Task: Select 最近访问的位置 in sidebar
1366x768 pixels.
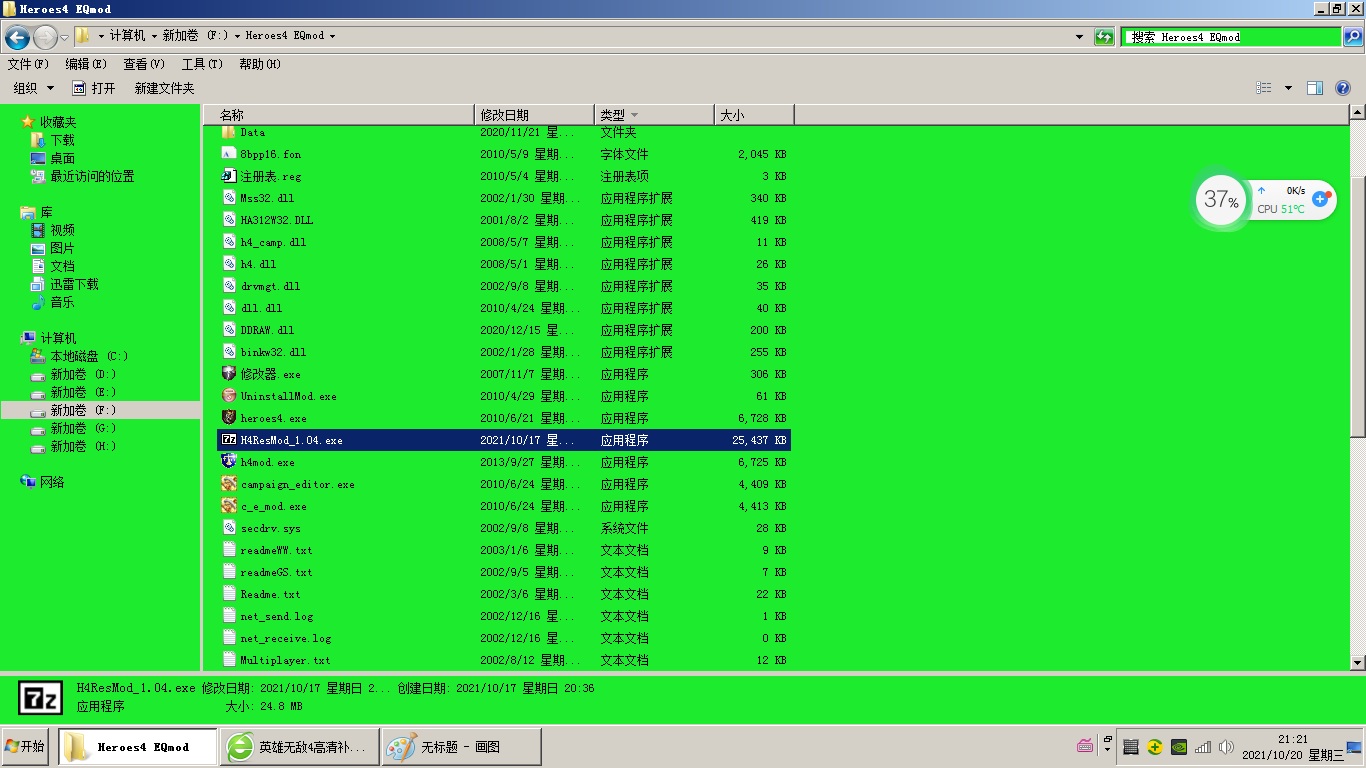Action: 92,176
